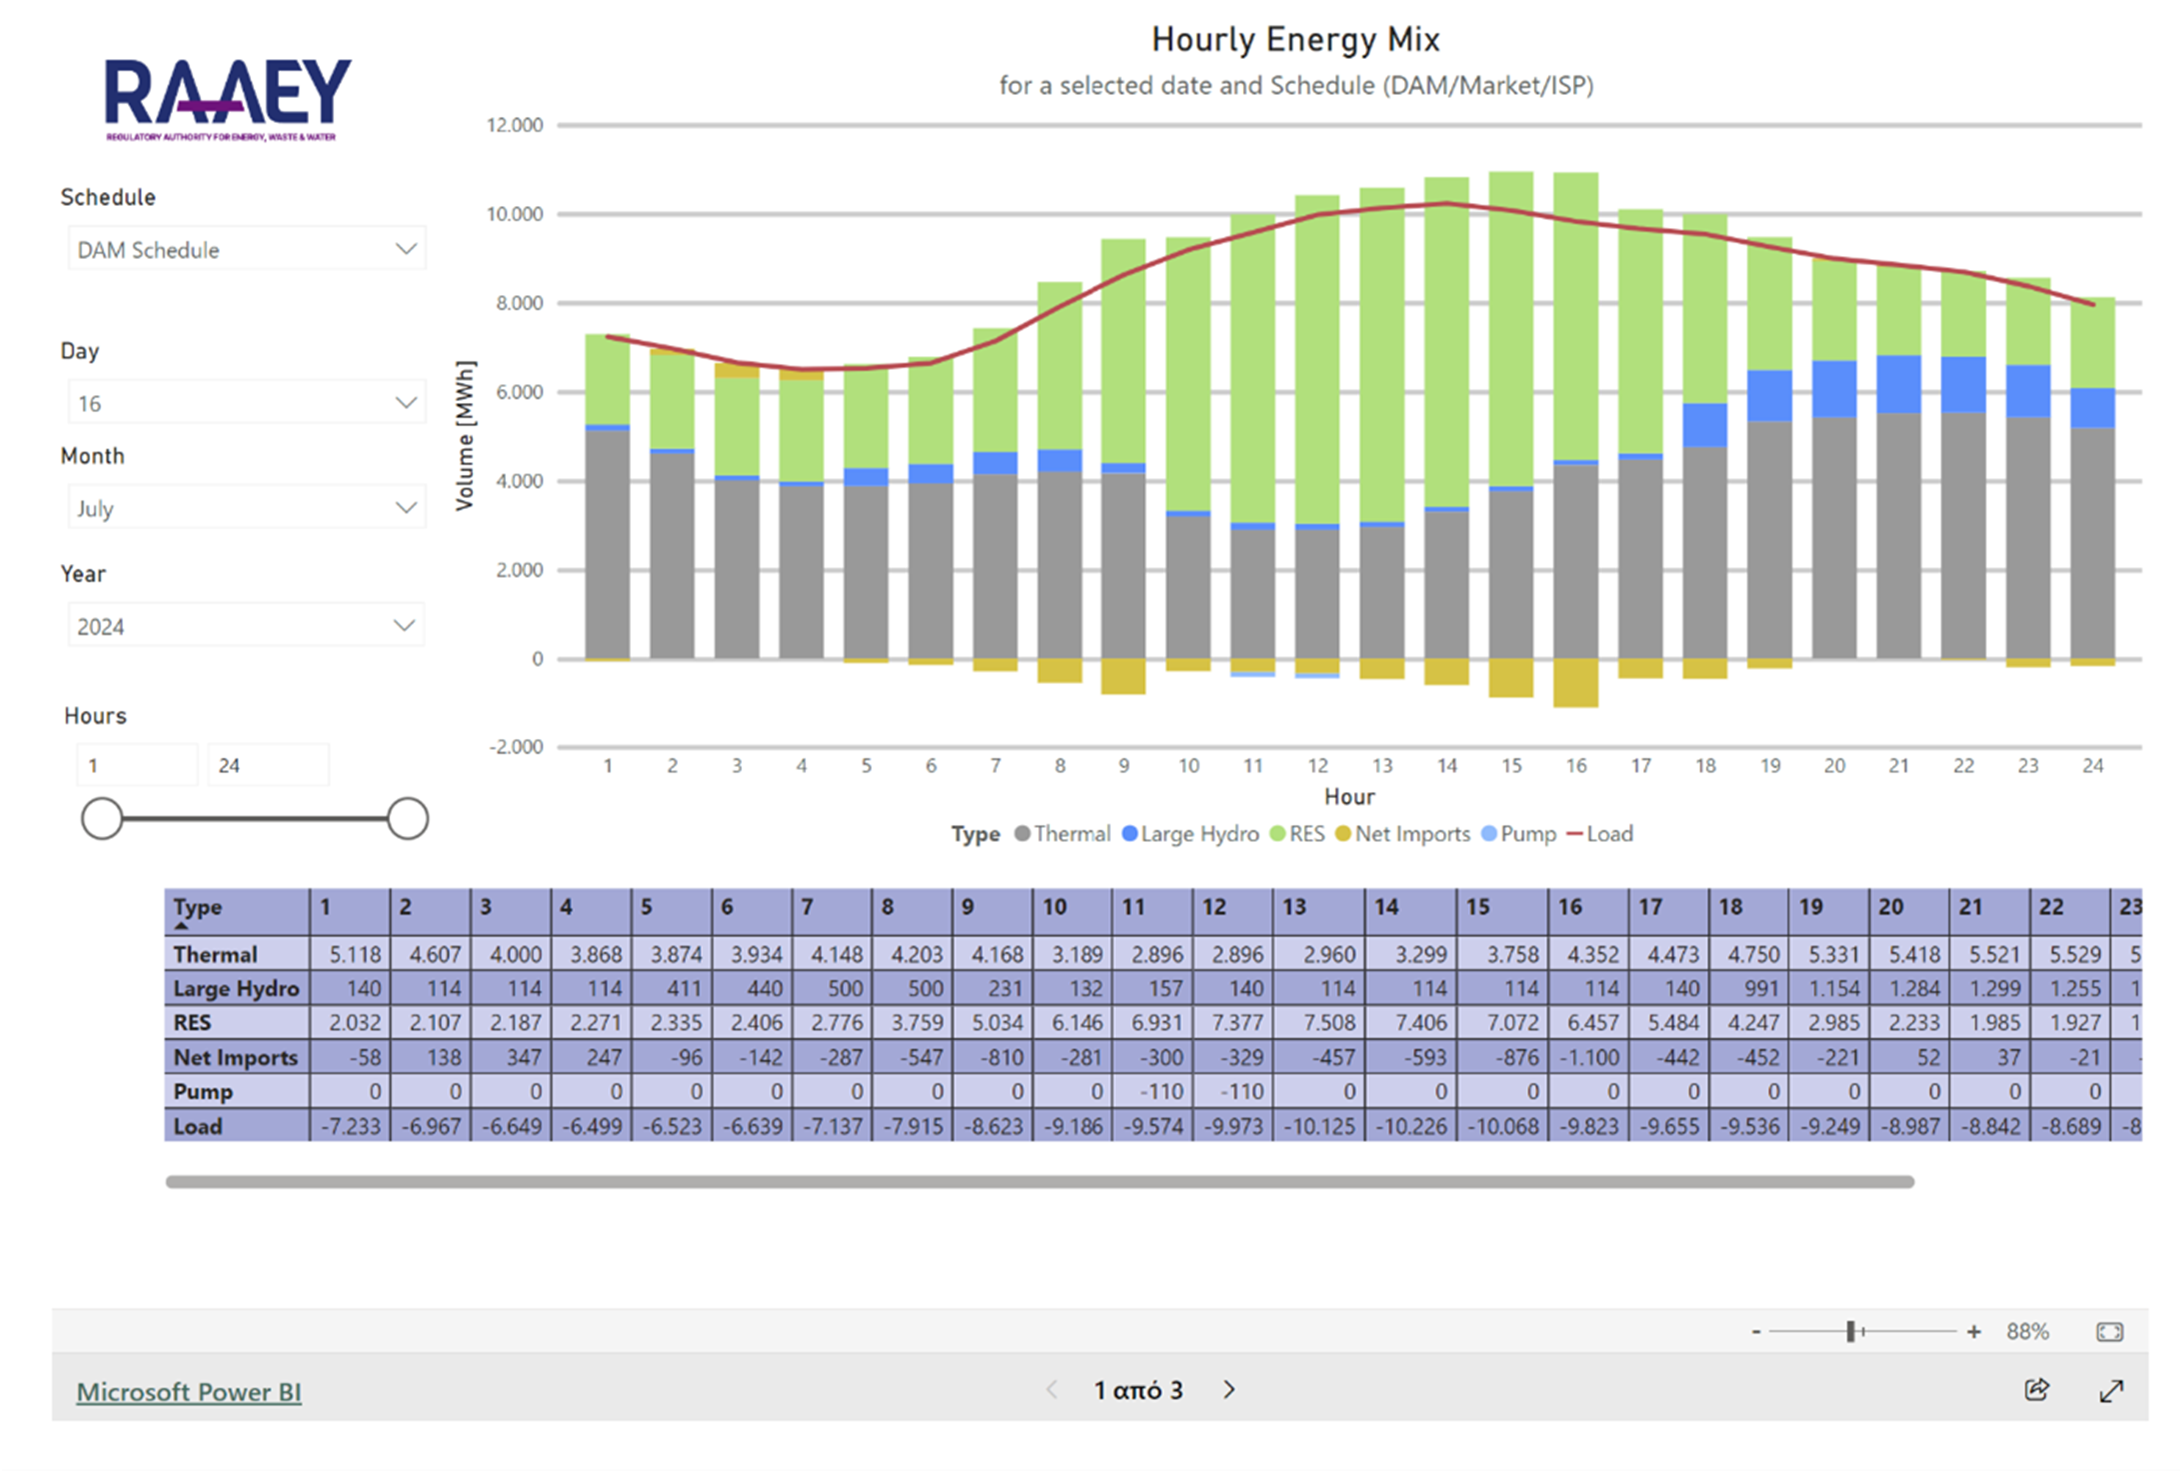This screenshot has width=2182, height=1473.
Task: Click the Hour x-axis title
Action: [x=1349, y=797]
